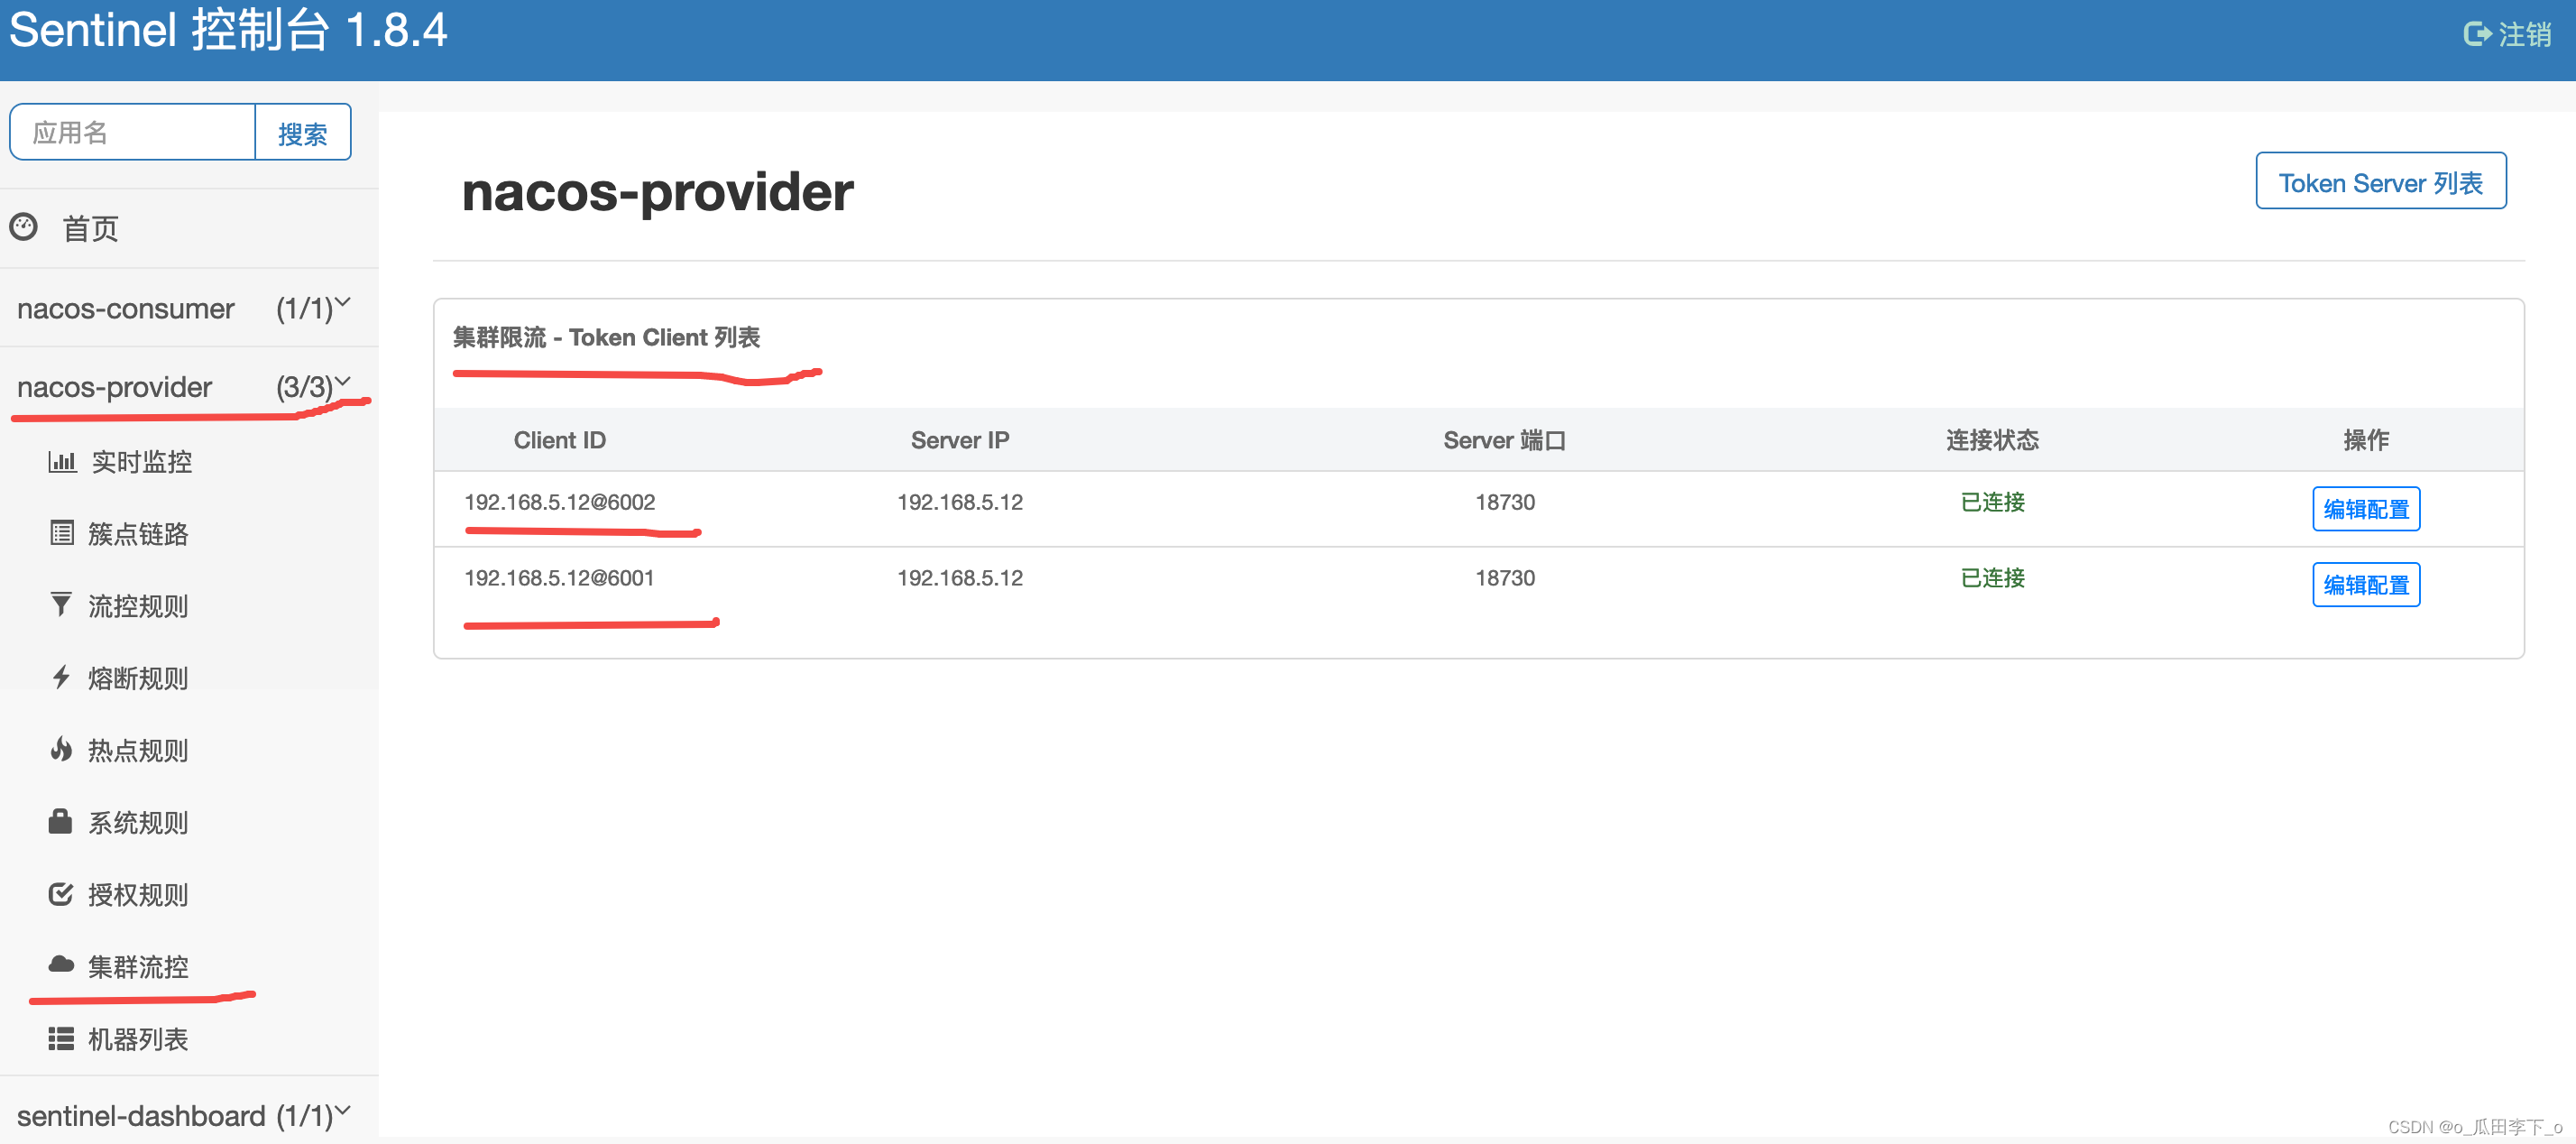Screen dimensions: 2576x1144
Task: Click the logout arrow icon beside 注销
Action: [x=2476, y=34]
